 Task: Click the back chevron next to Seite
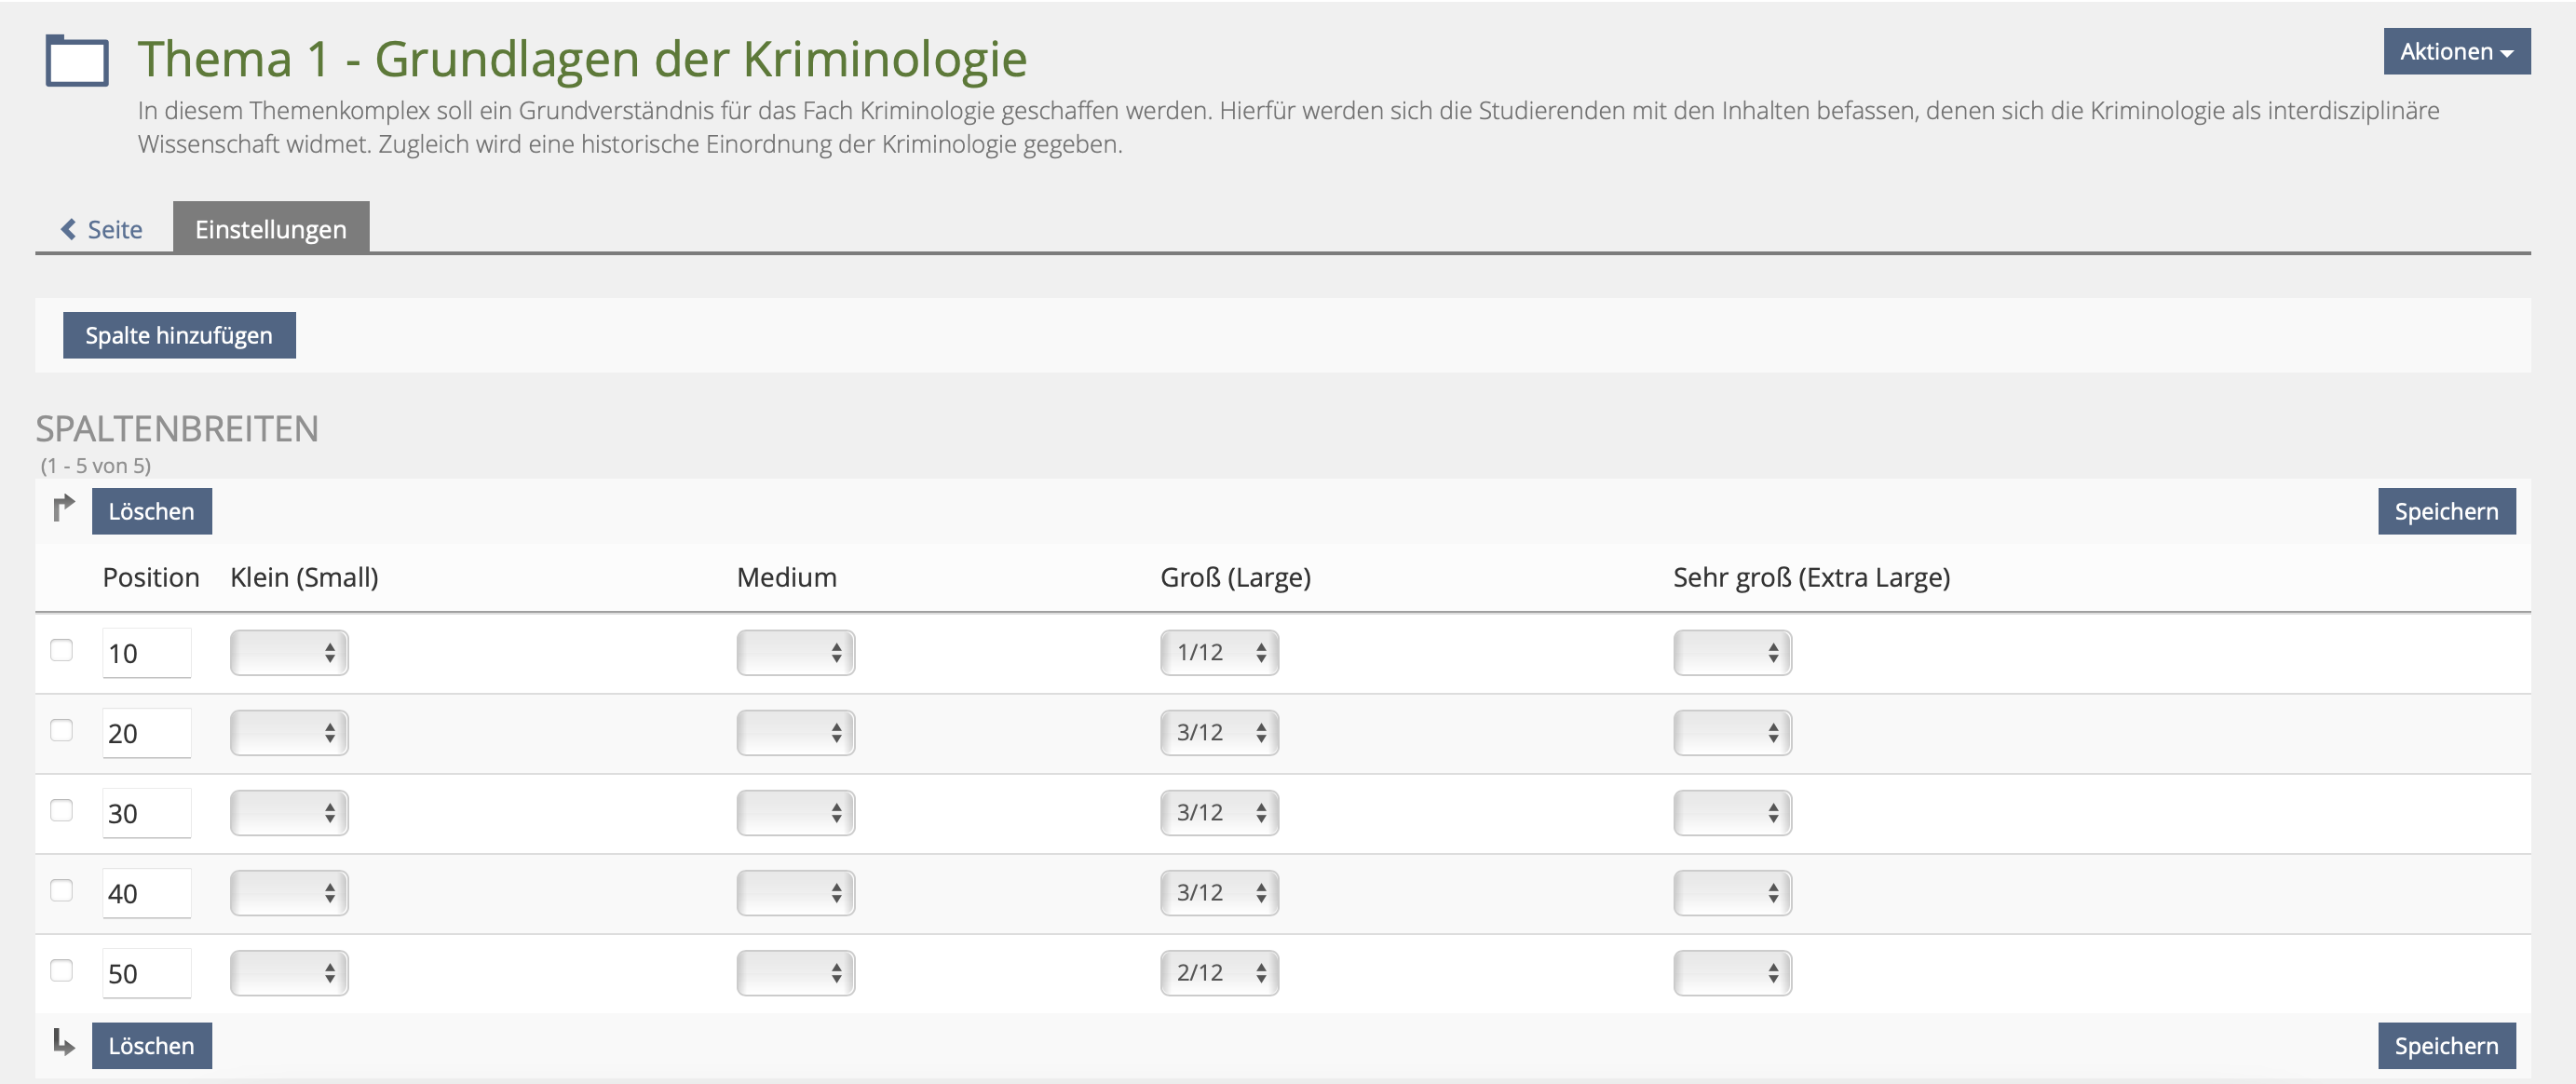[x=68, y=229]
